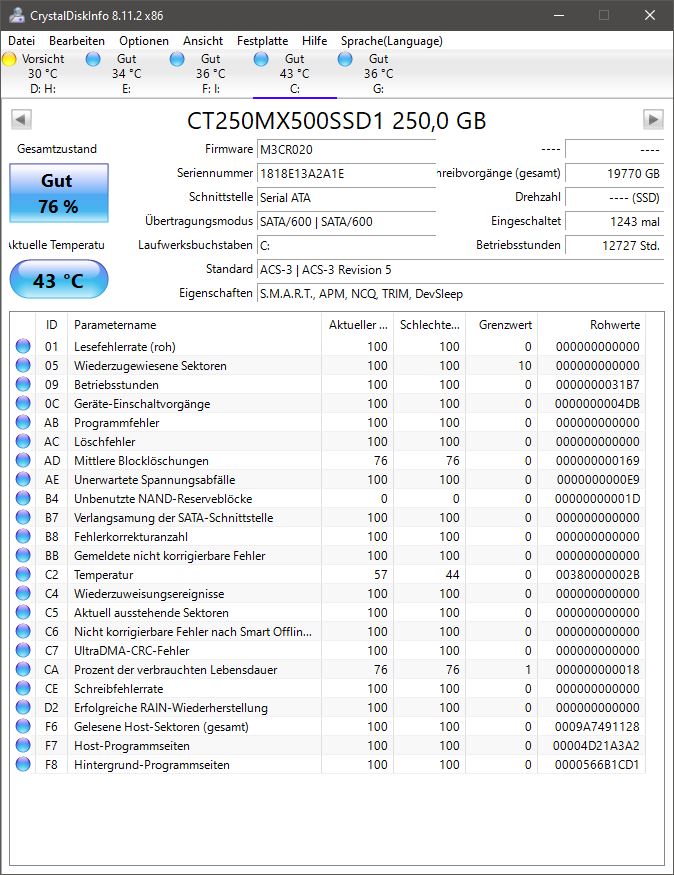The width and height of the screenshot is (674, 875).
Task: Click raw value 0009A7491128
Action: 597,727
